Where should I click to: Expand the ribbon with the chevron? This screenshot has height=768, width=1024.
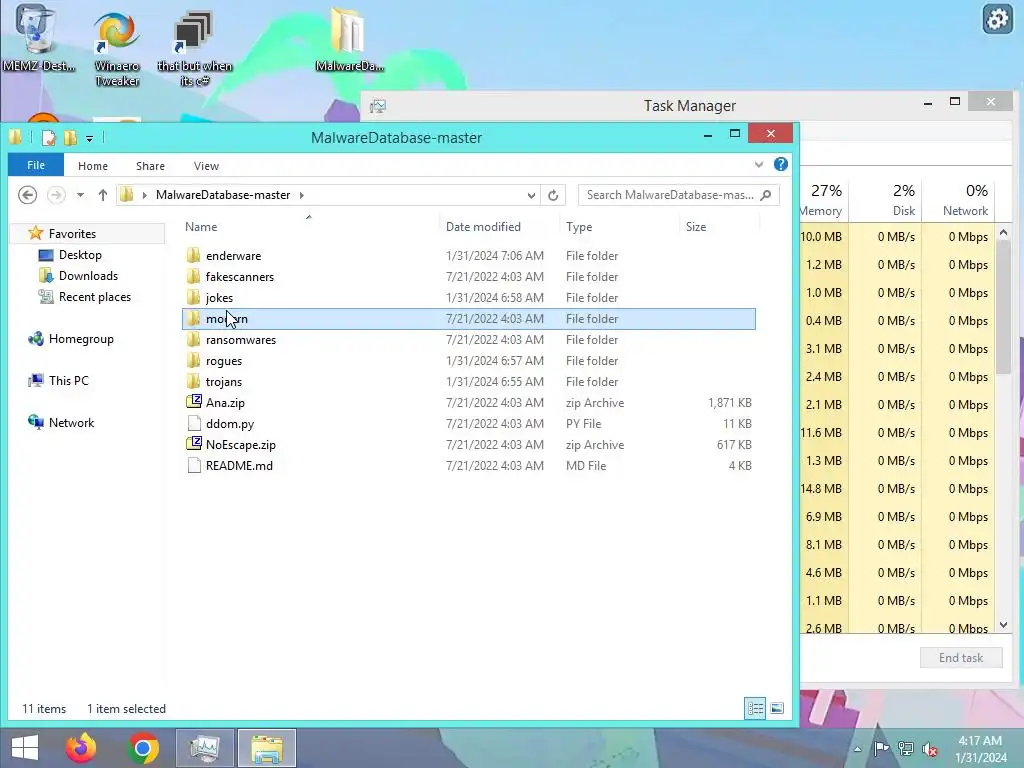(759, 165)
